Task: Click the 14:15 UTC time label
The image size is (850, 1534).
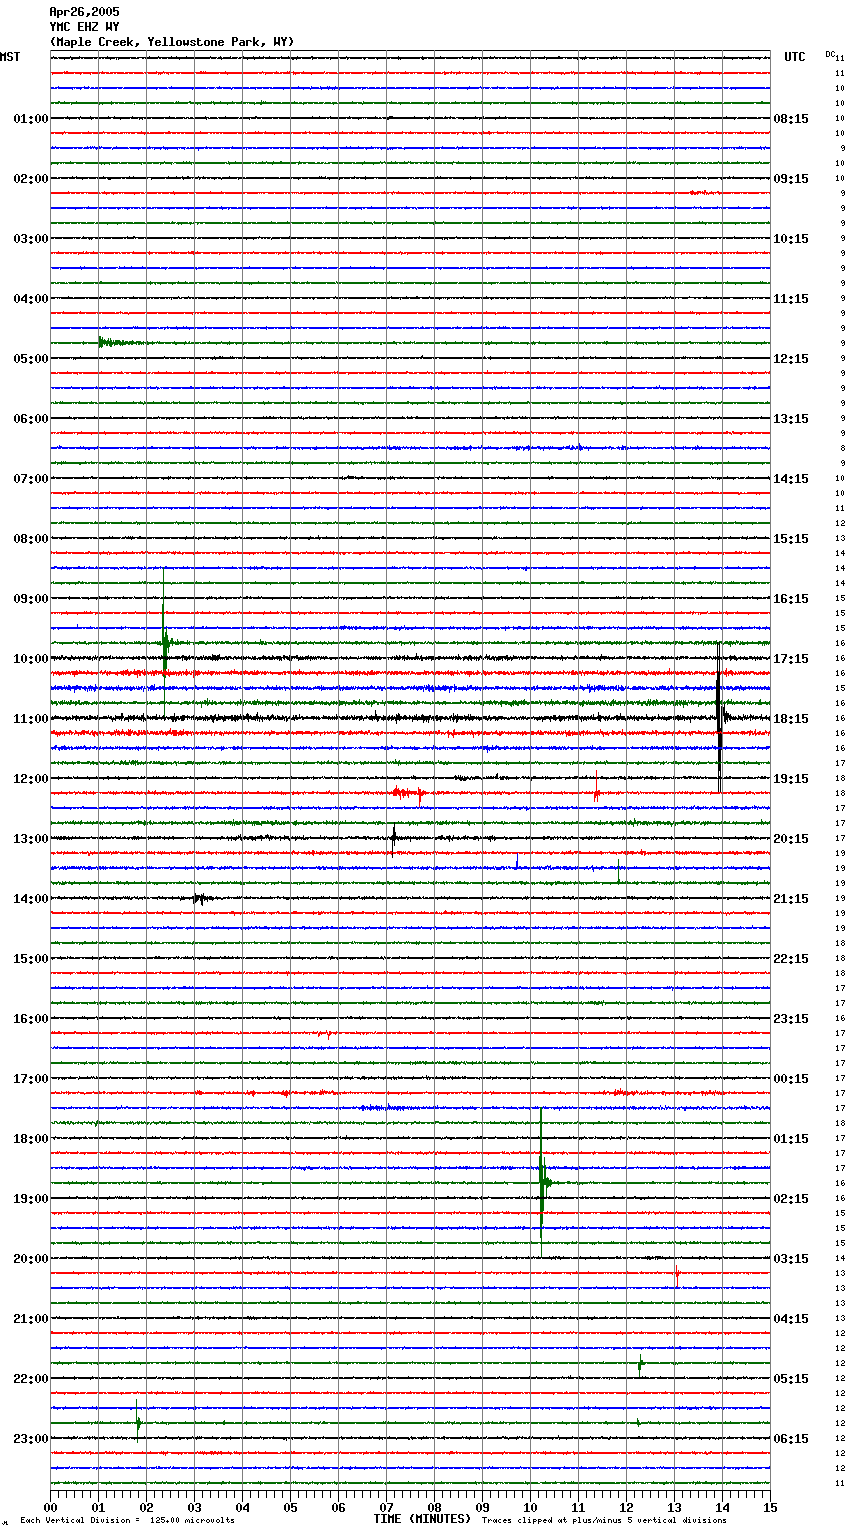Action: click(x=791, y=479)
